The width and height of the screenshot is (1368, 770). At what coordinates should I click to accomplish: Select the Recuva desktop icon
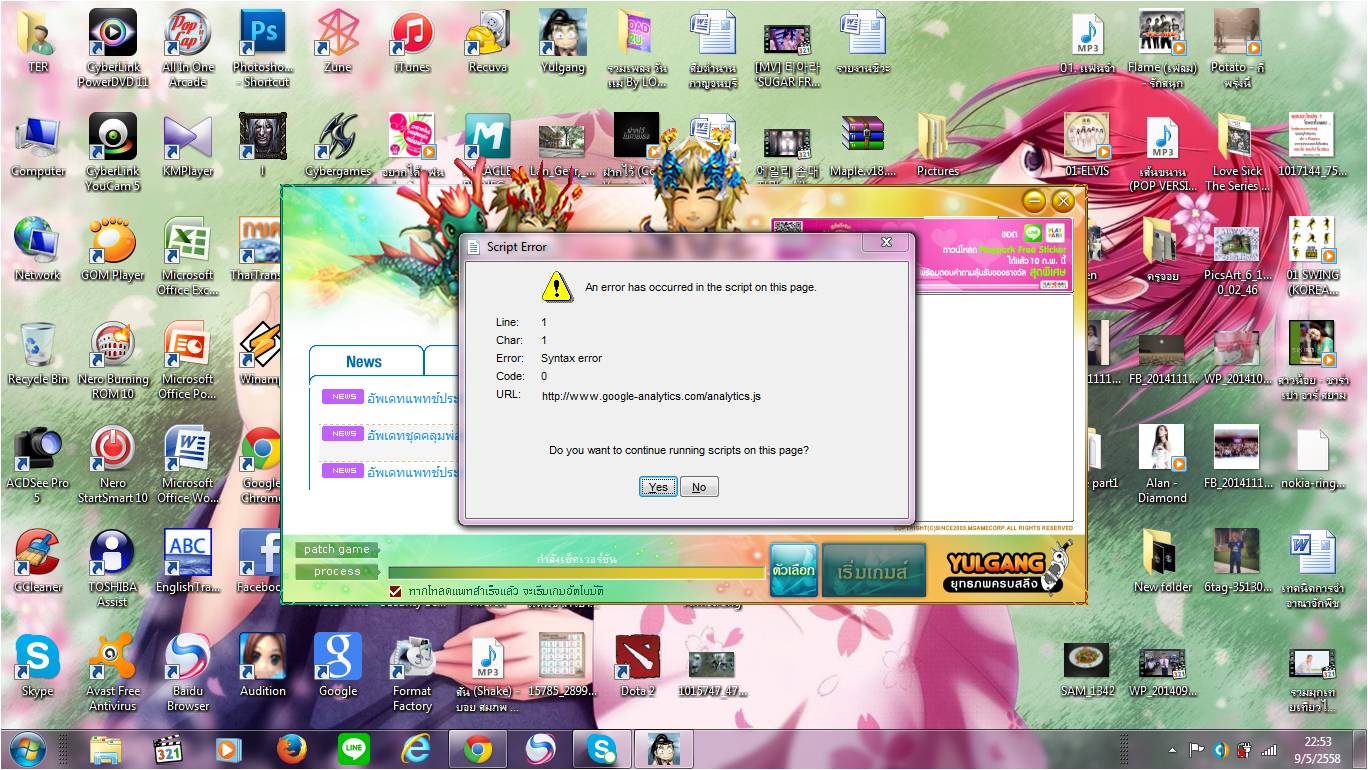(x=488, y=42)
